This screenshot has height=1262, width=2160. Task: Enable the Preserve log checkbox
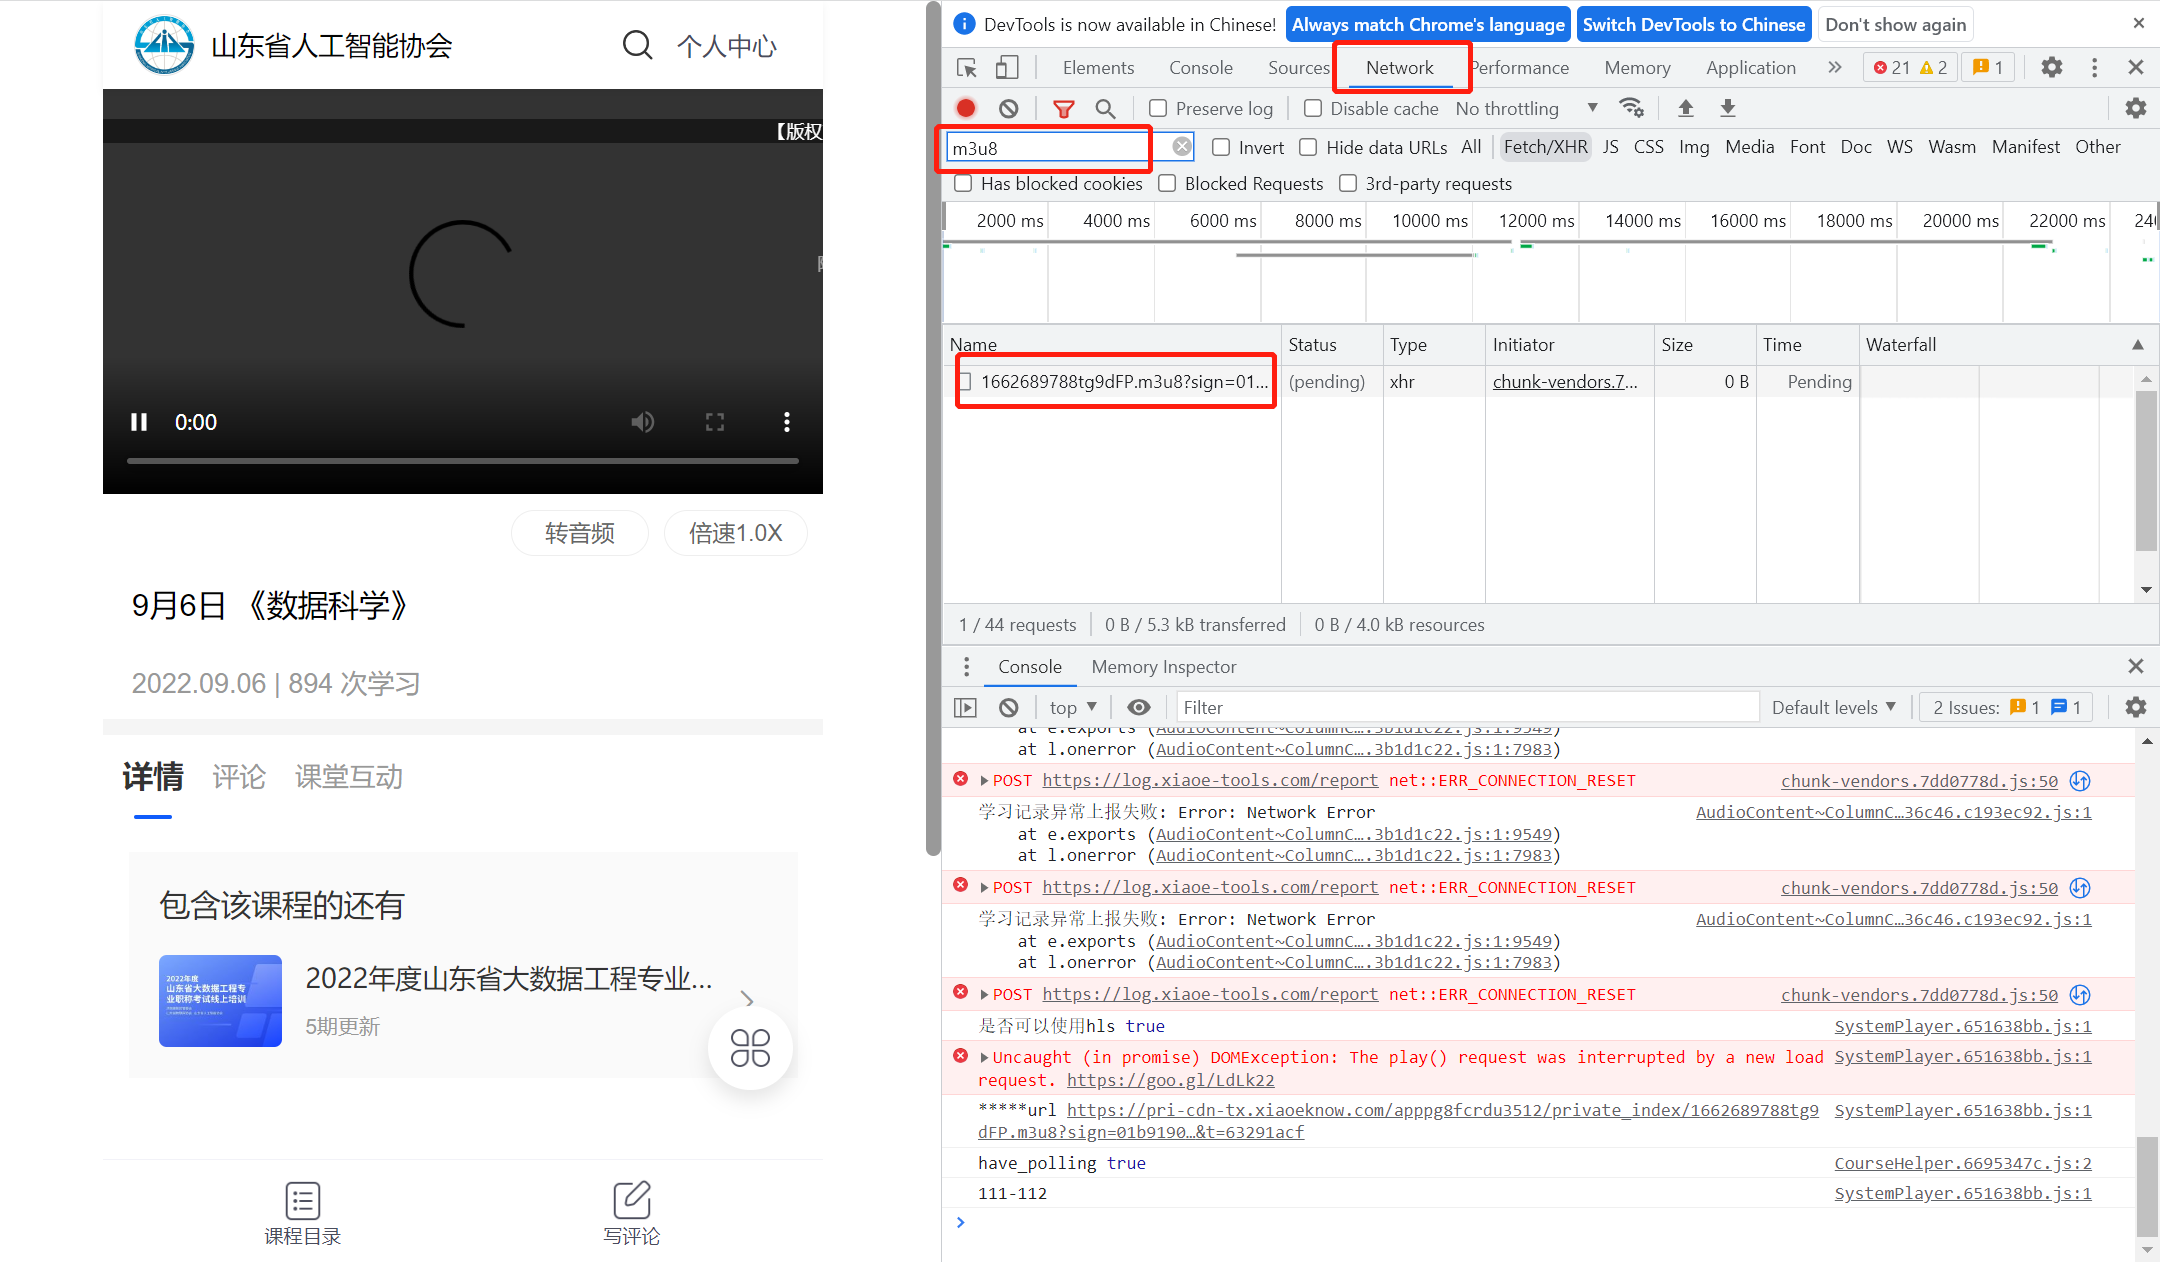[1158, 108]
